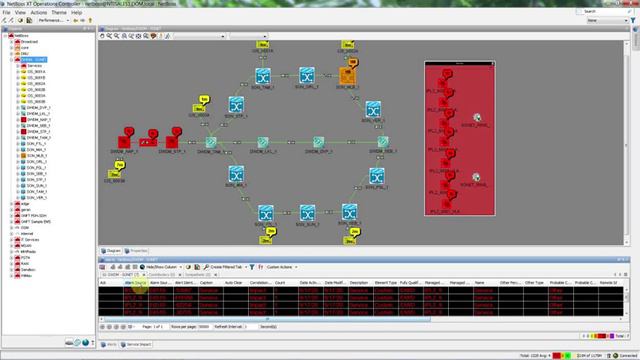Switch to the Properties tab
640x360 pixels.
[x=136, y=251]
